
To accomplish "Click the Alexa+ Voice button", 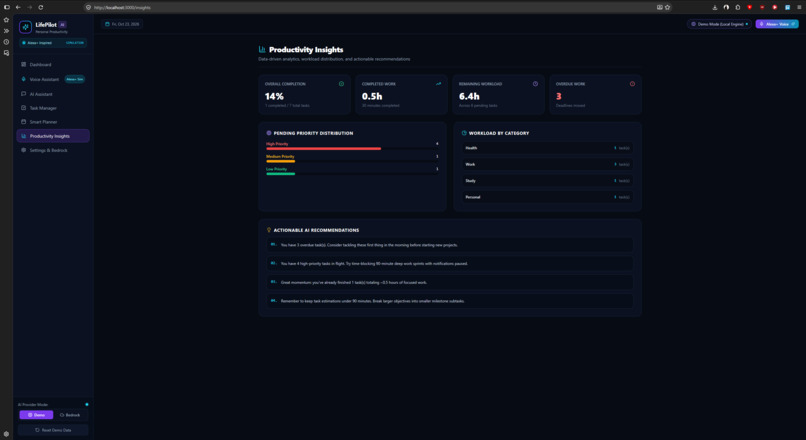I will [x=777, y=24].
